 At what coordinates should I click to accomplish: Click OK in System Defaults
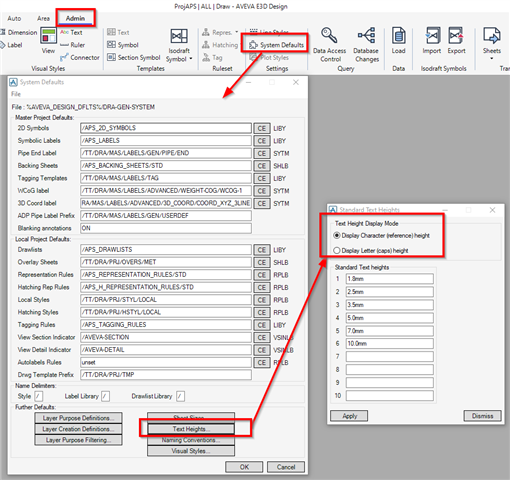(244, 467)
